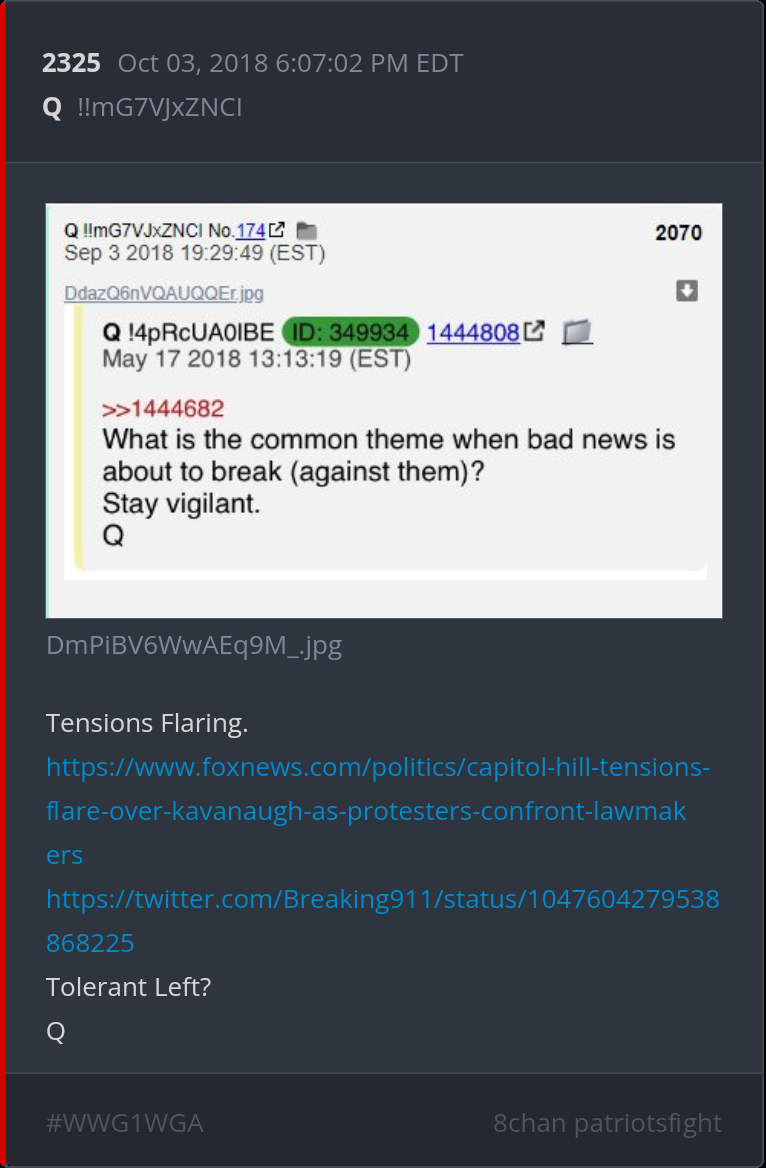
Task: Click the folder icon after post 1444808
Action: (577, 332)
